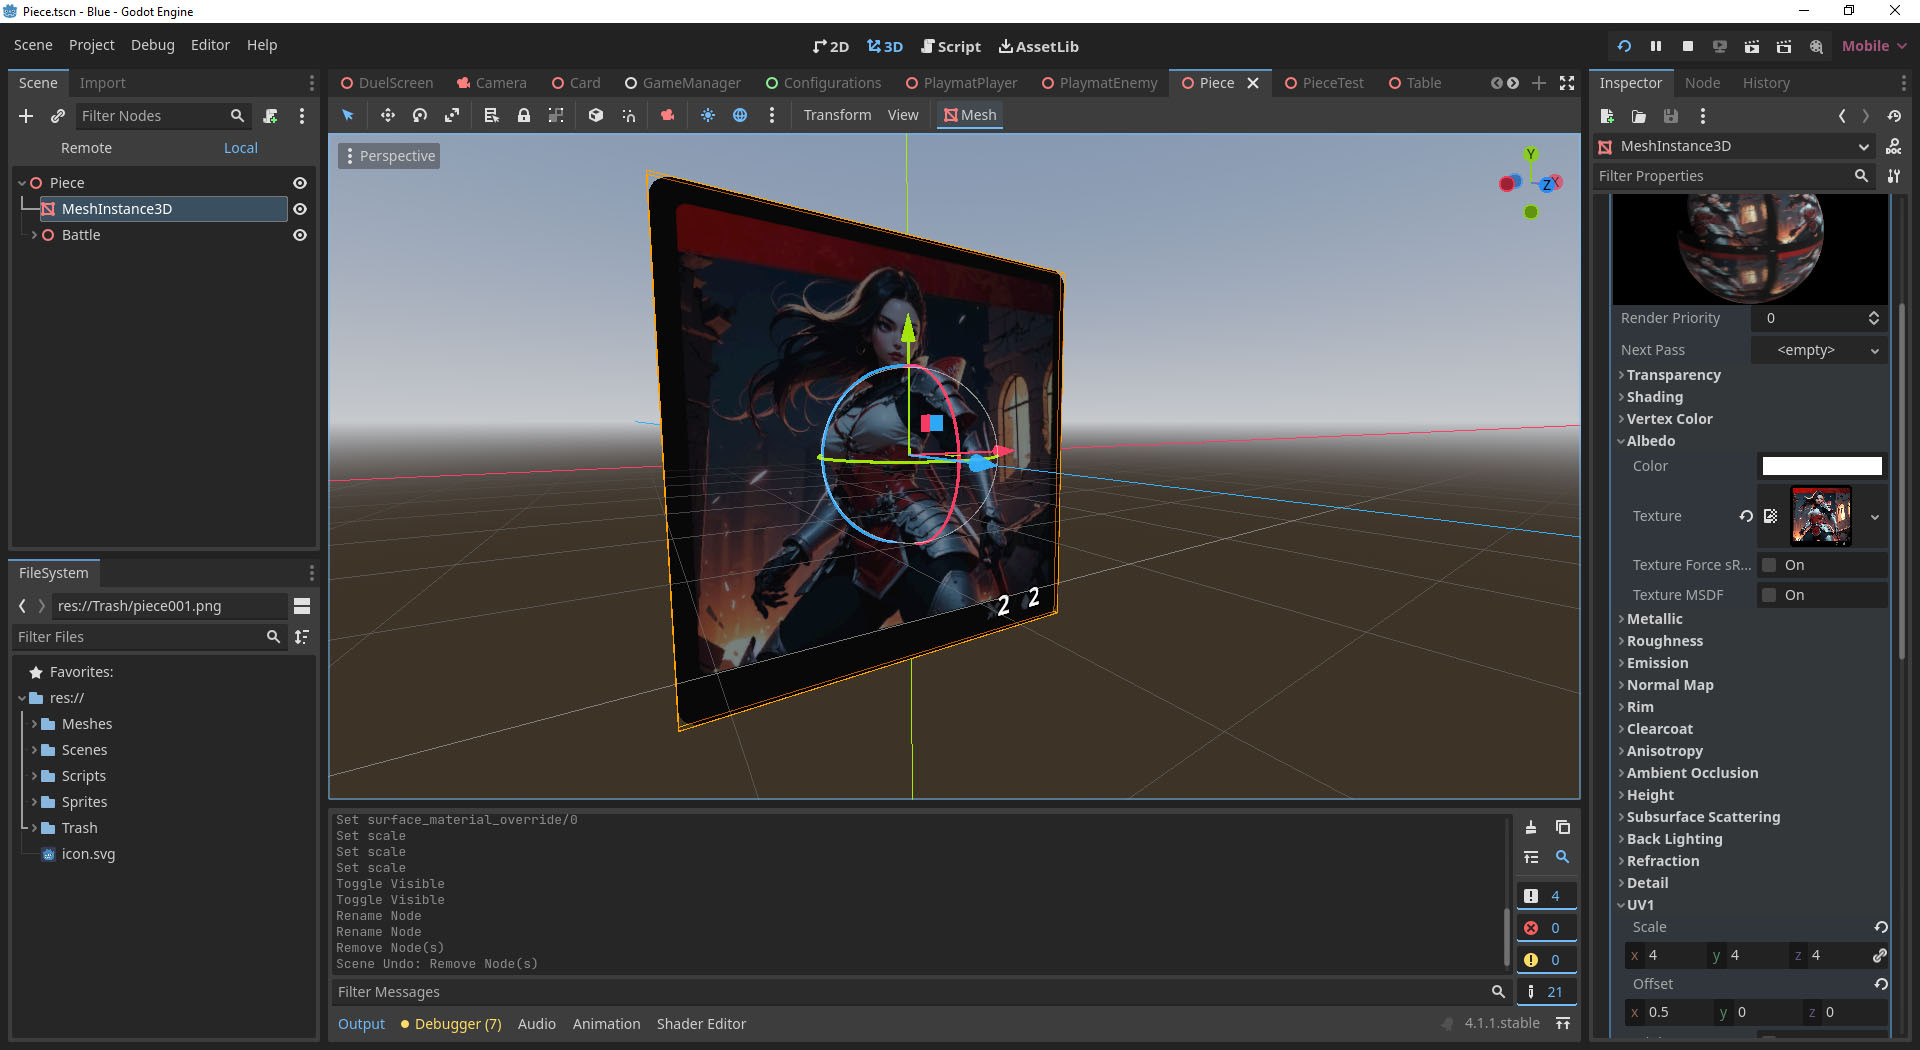Open the Perspective view menu button

click(389, 156)
